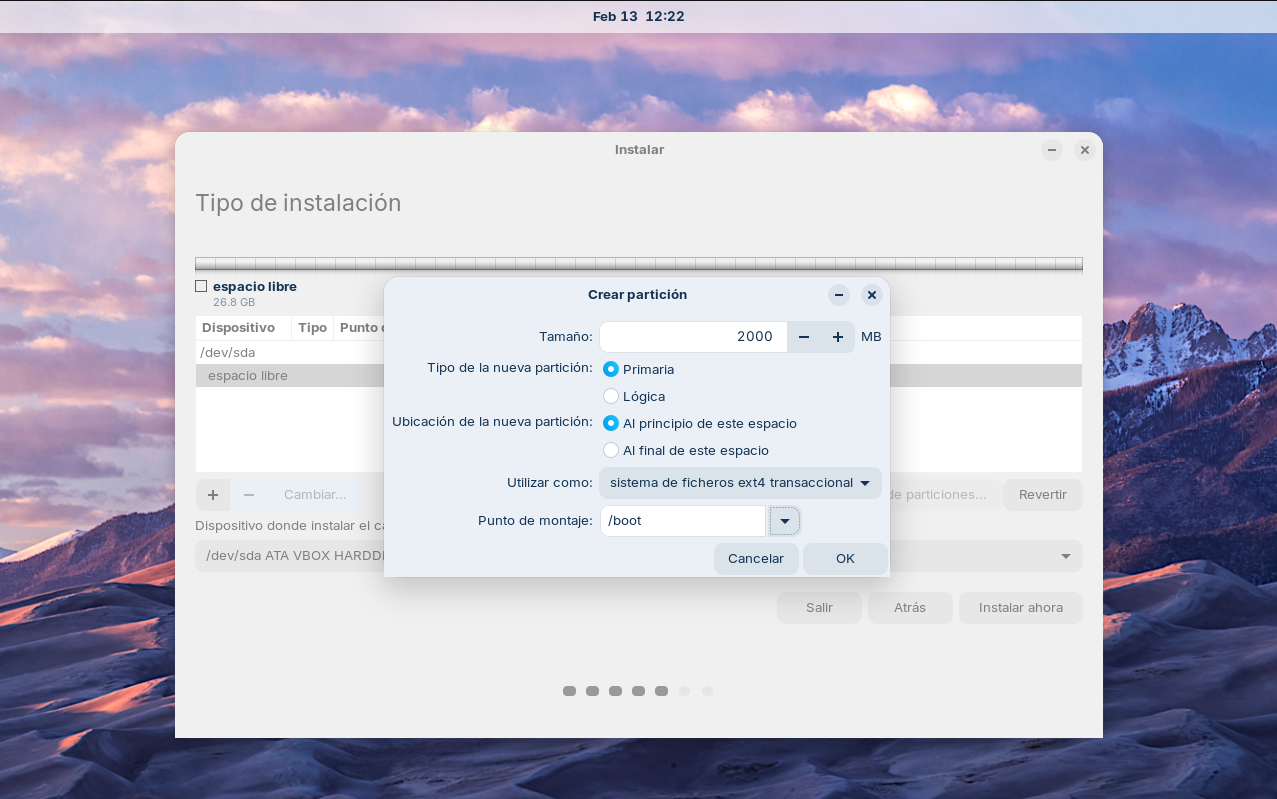Select the espacio libre row
This screenshot has width=1277, height=799.
(248, 376)
